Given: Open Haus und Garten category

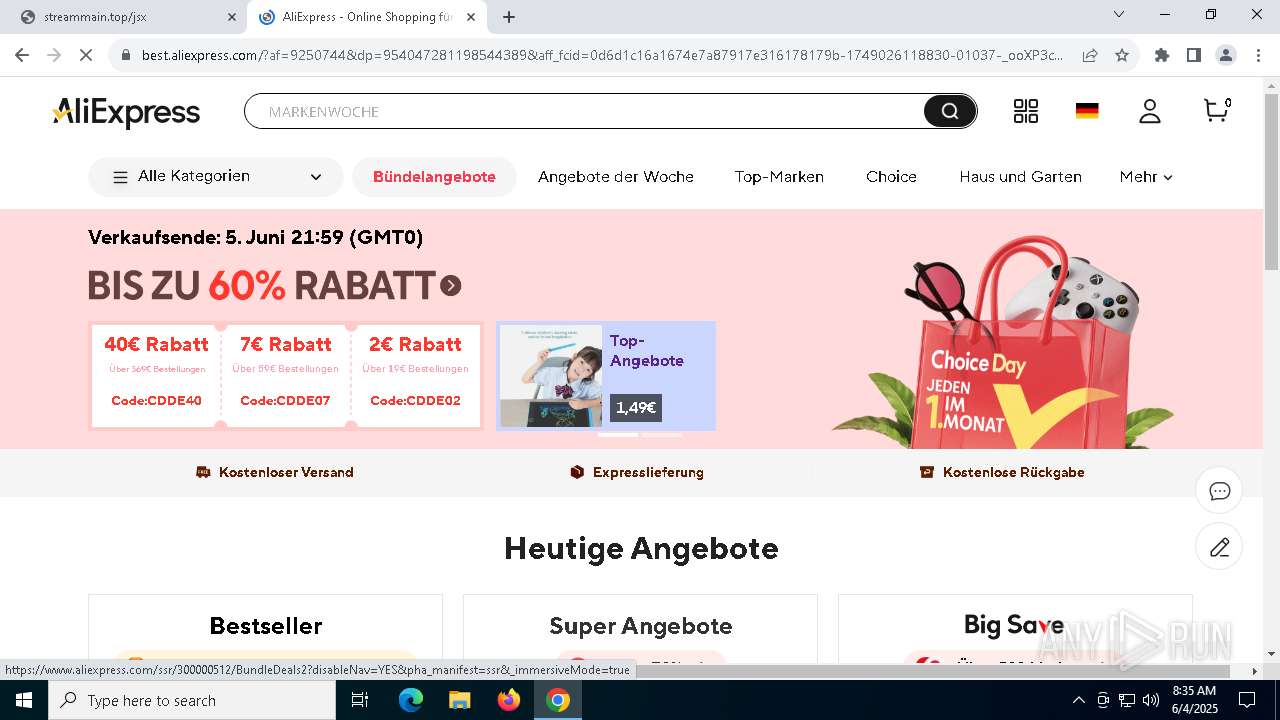Looking at the screenshot, I should tap(1020, 177).
